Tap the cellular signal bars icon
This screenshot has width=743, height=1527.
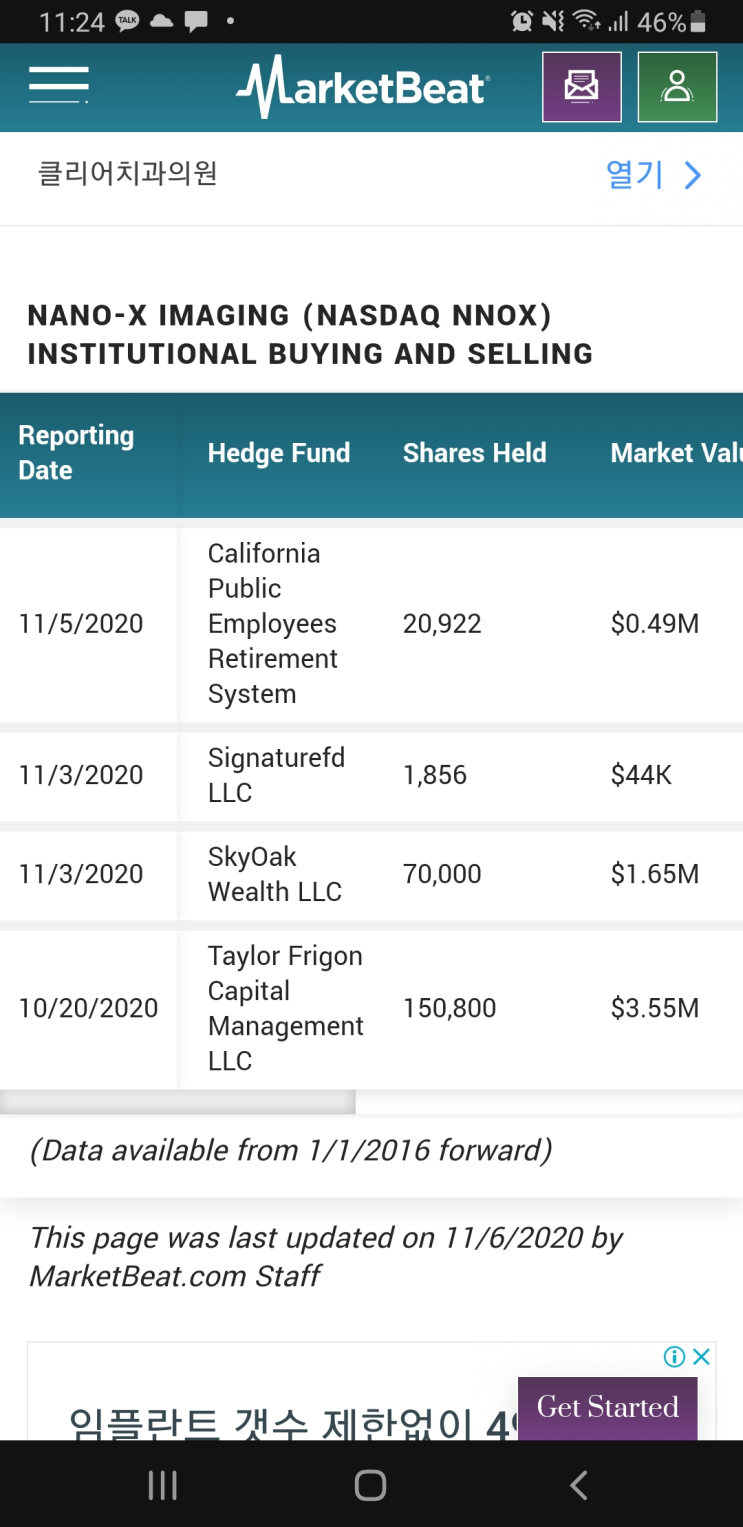(x=618, y=22)
